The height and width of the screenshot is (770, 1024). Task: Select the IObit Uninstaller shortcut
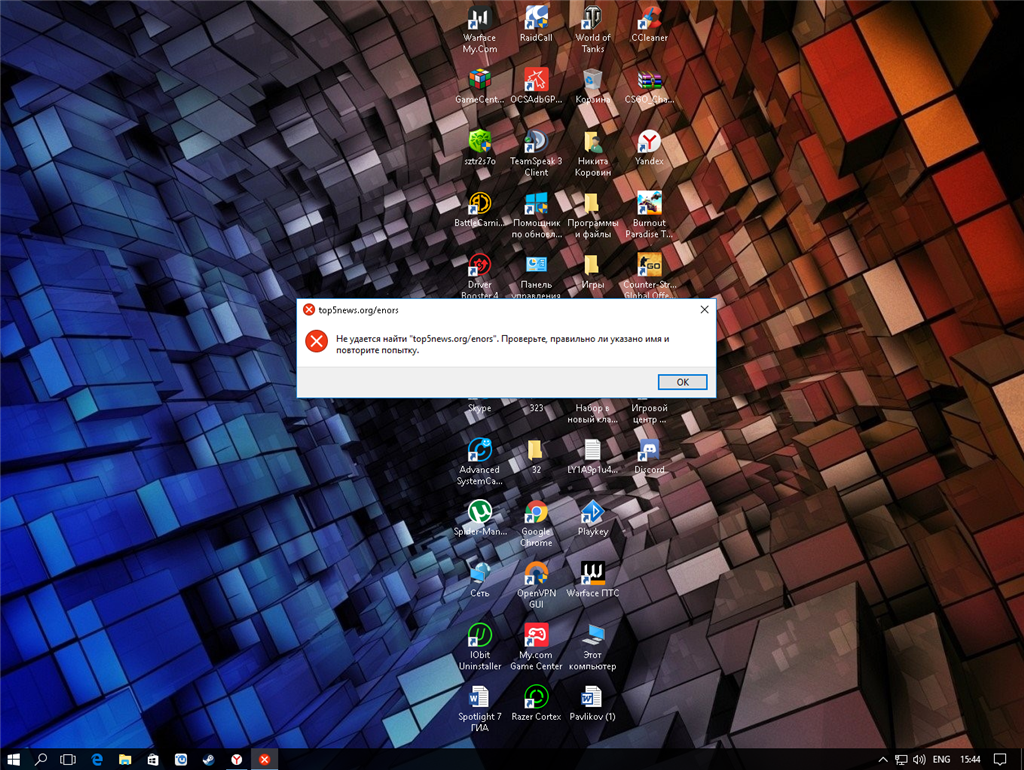tap(479, 647)
